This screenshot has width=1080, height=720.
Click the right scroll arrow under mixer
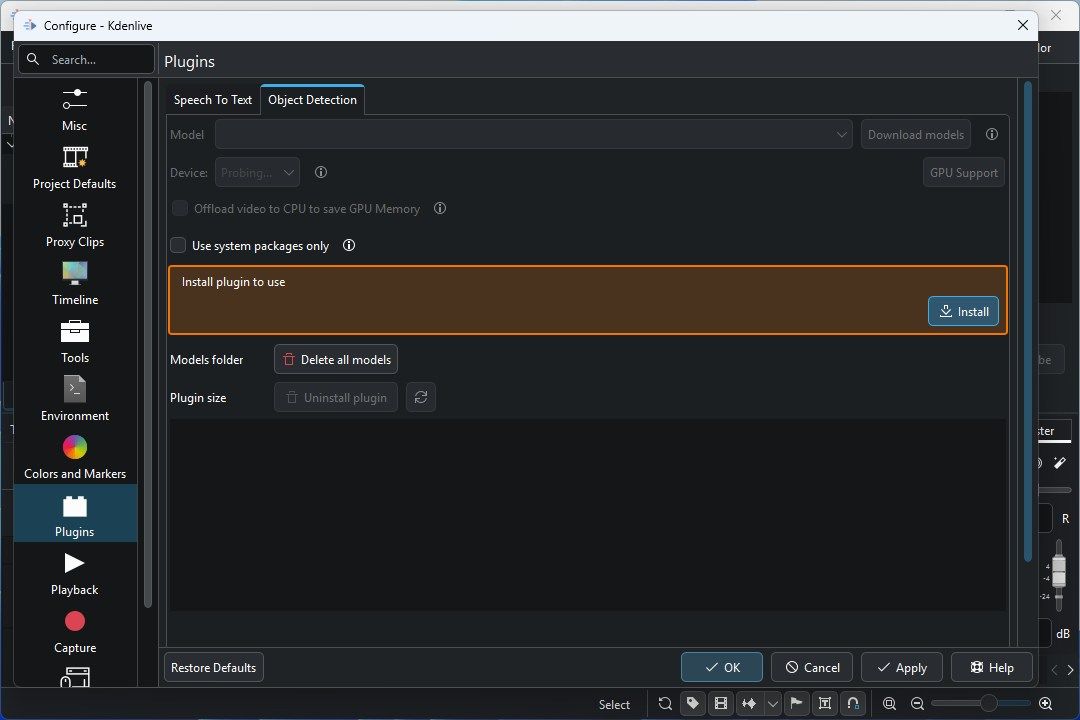coord(1070,670)
